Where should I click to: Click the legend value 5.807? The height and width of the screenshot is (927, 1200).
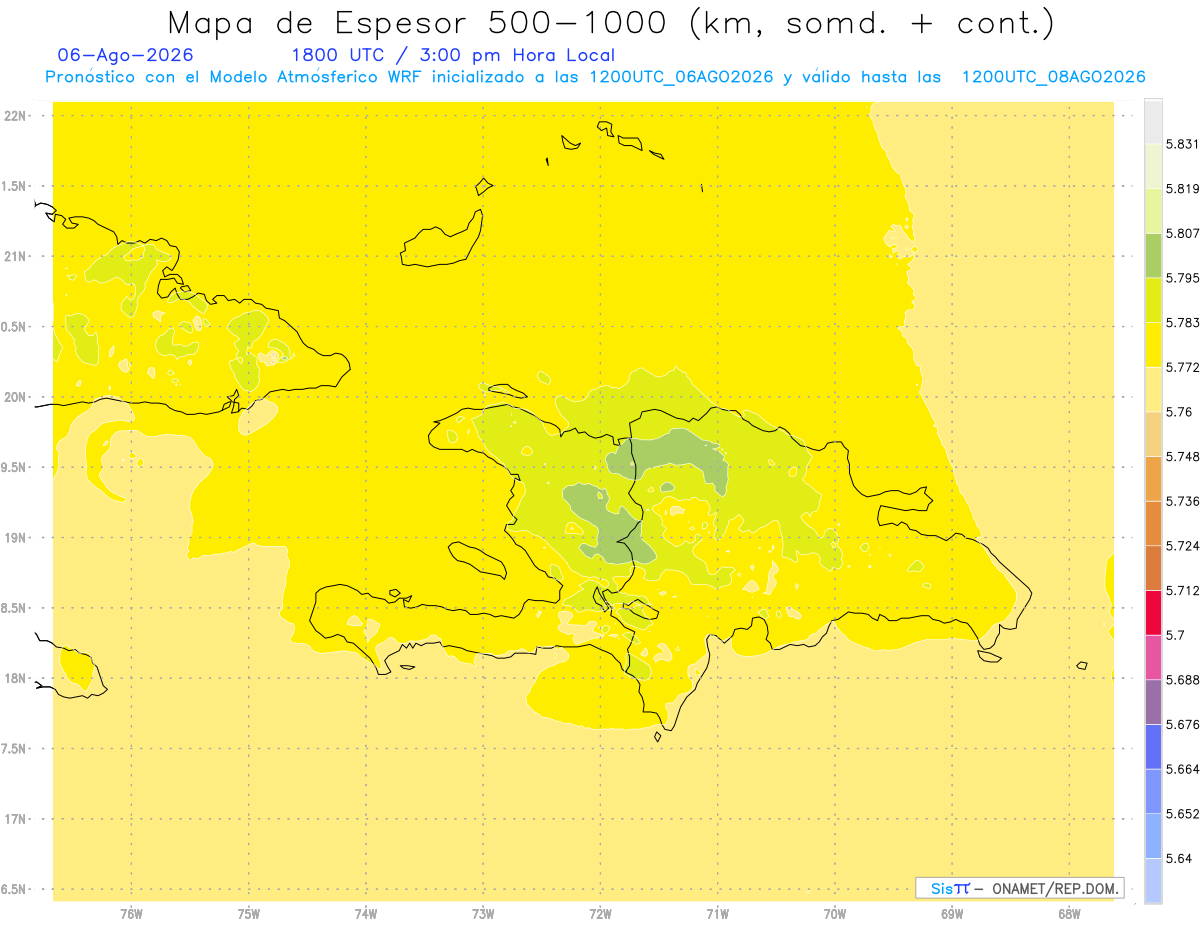tap(1182, 233)
